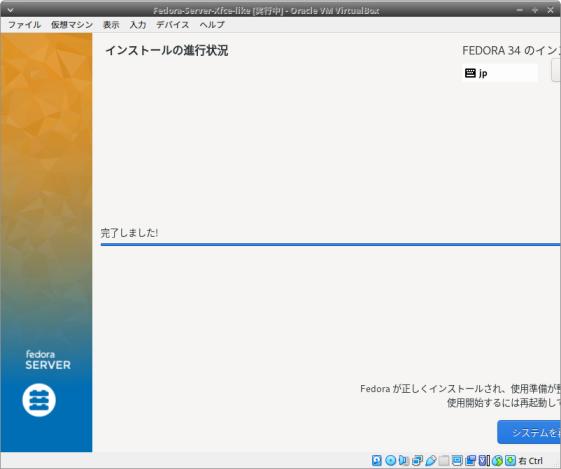The image size is (561, 469).
Task: Click the 使用開始するには再起動 message line
Action: click(504, 403)
